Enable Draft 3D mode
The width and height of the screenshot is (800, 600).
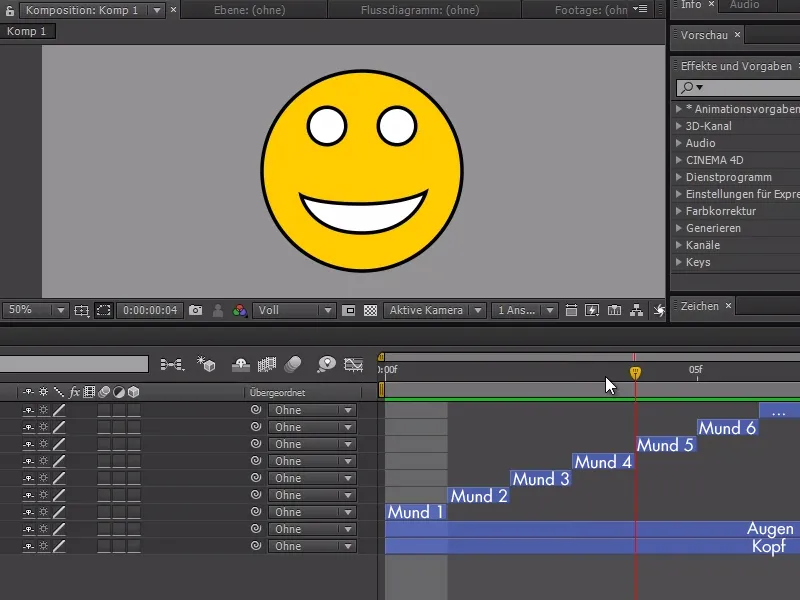pos(207,365)
